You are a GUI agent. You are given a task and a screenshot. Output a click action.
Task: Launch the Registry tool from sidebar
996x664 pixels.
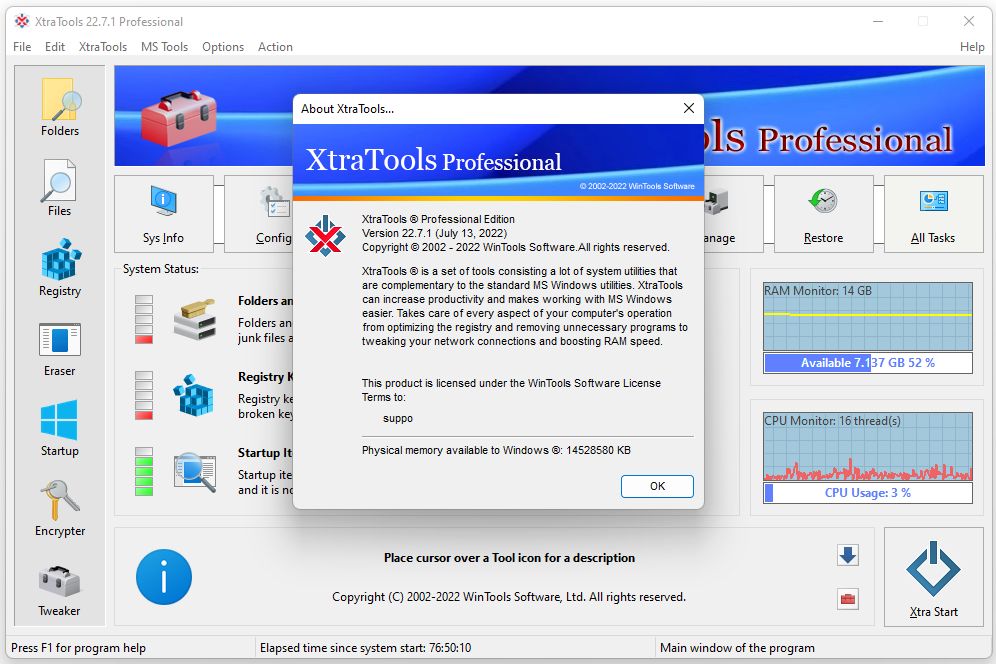click(x=60, y=268)
